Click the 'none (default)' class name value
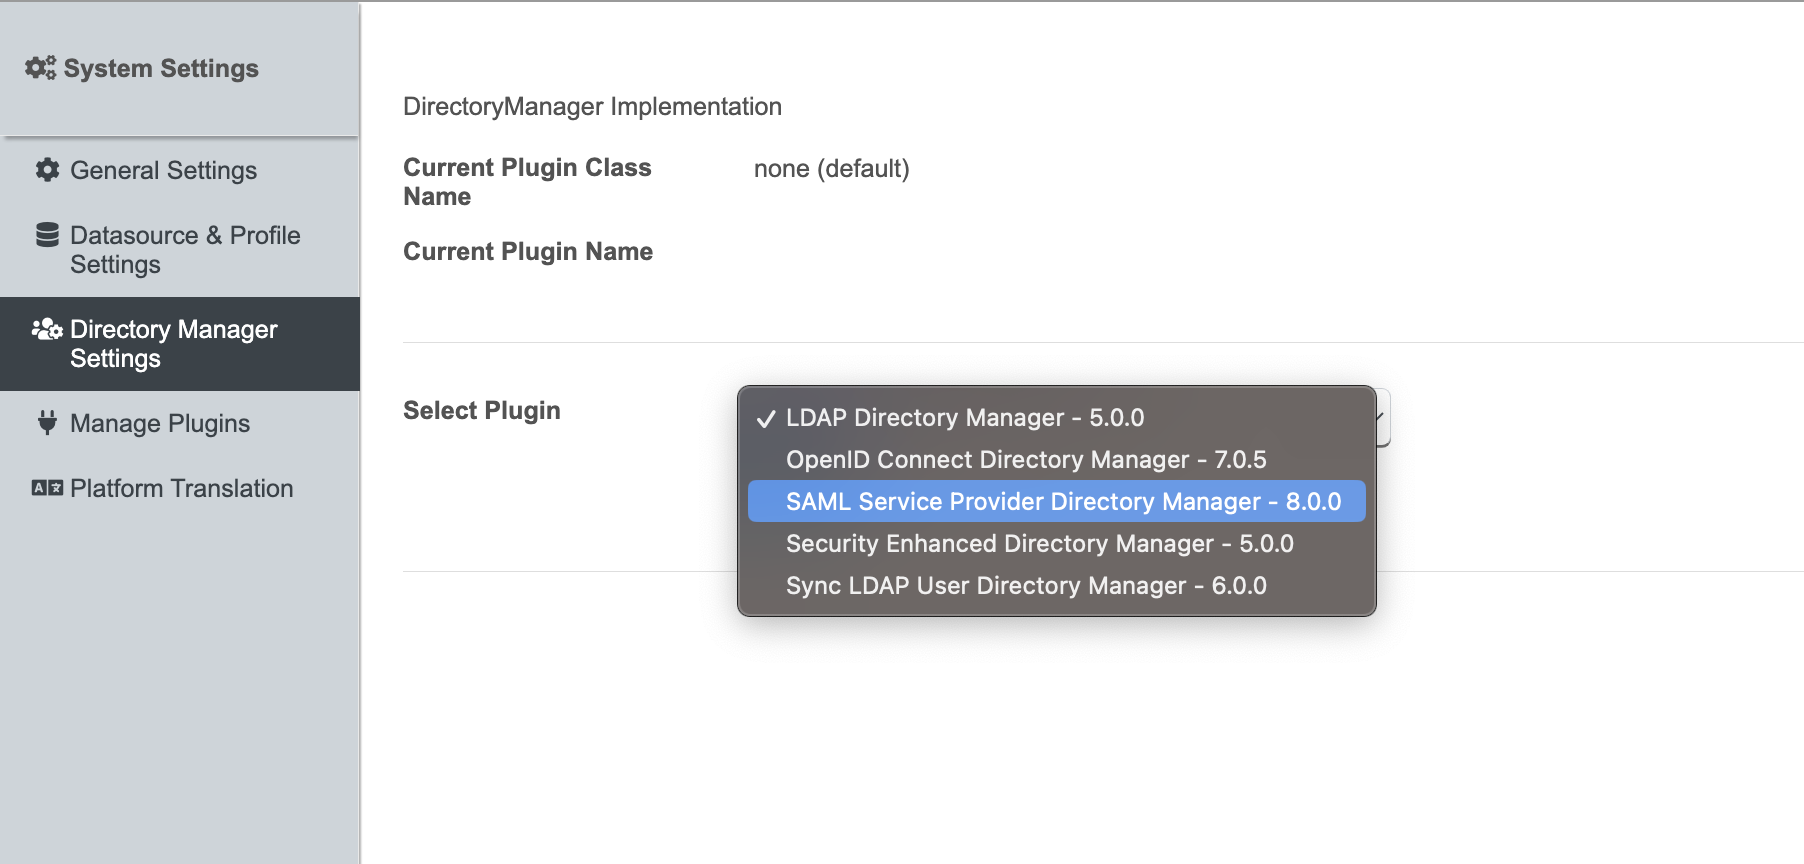Viewport: 1804px width, 864px height. (x=831, y=169)
